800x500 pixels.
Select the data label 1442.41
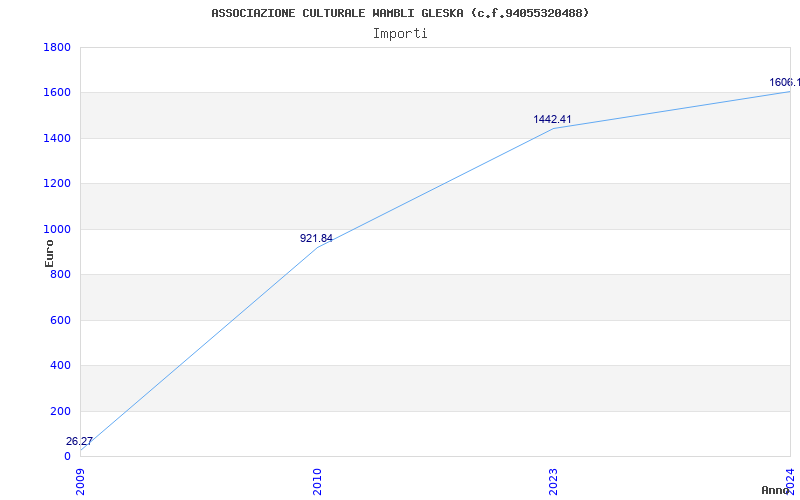pos(553,119)
